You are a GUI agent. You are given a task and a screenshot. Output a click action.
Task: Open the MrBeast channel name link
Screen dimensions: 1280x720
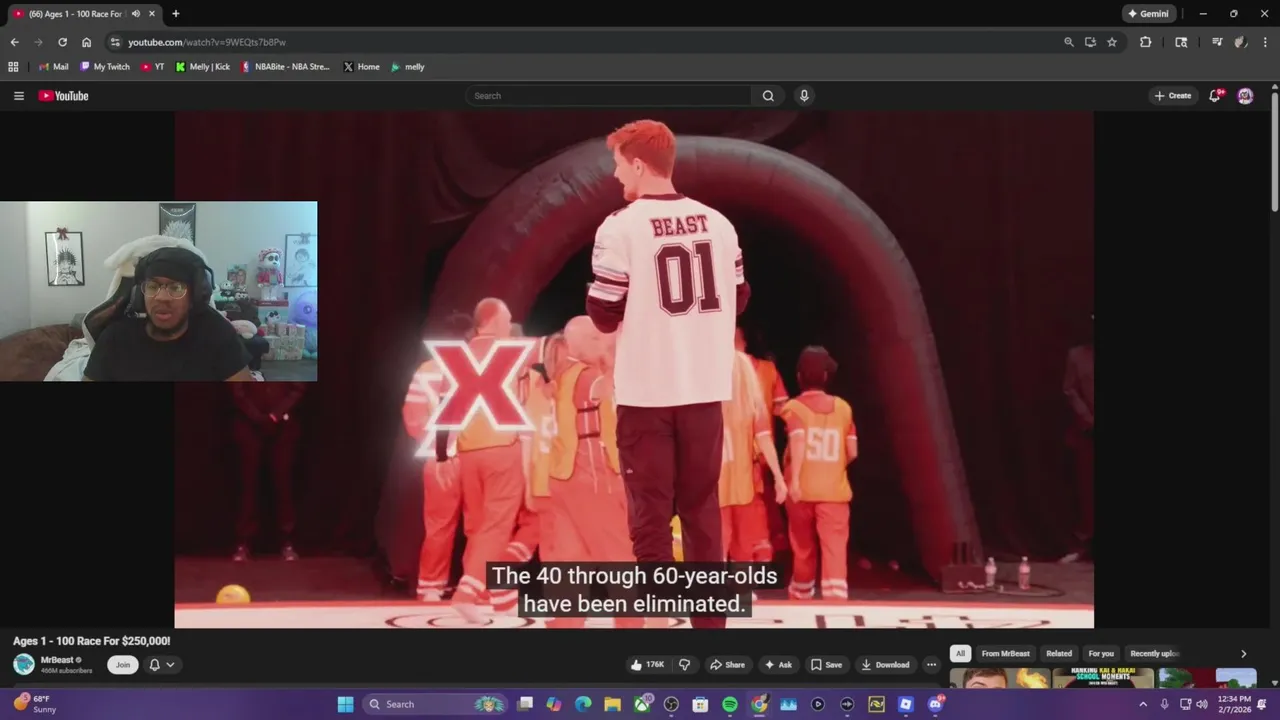(57, 660)
